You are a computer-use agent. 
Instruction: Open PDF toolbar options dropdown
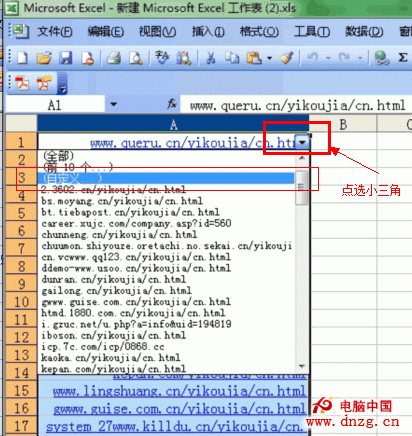[x=62, y=83]
